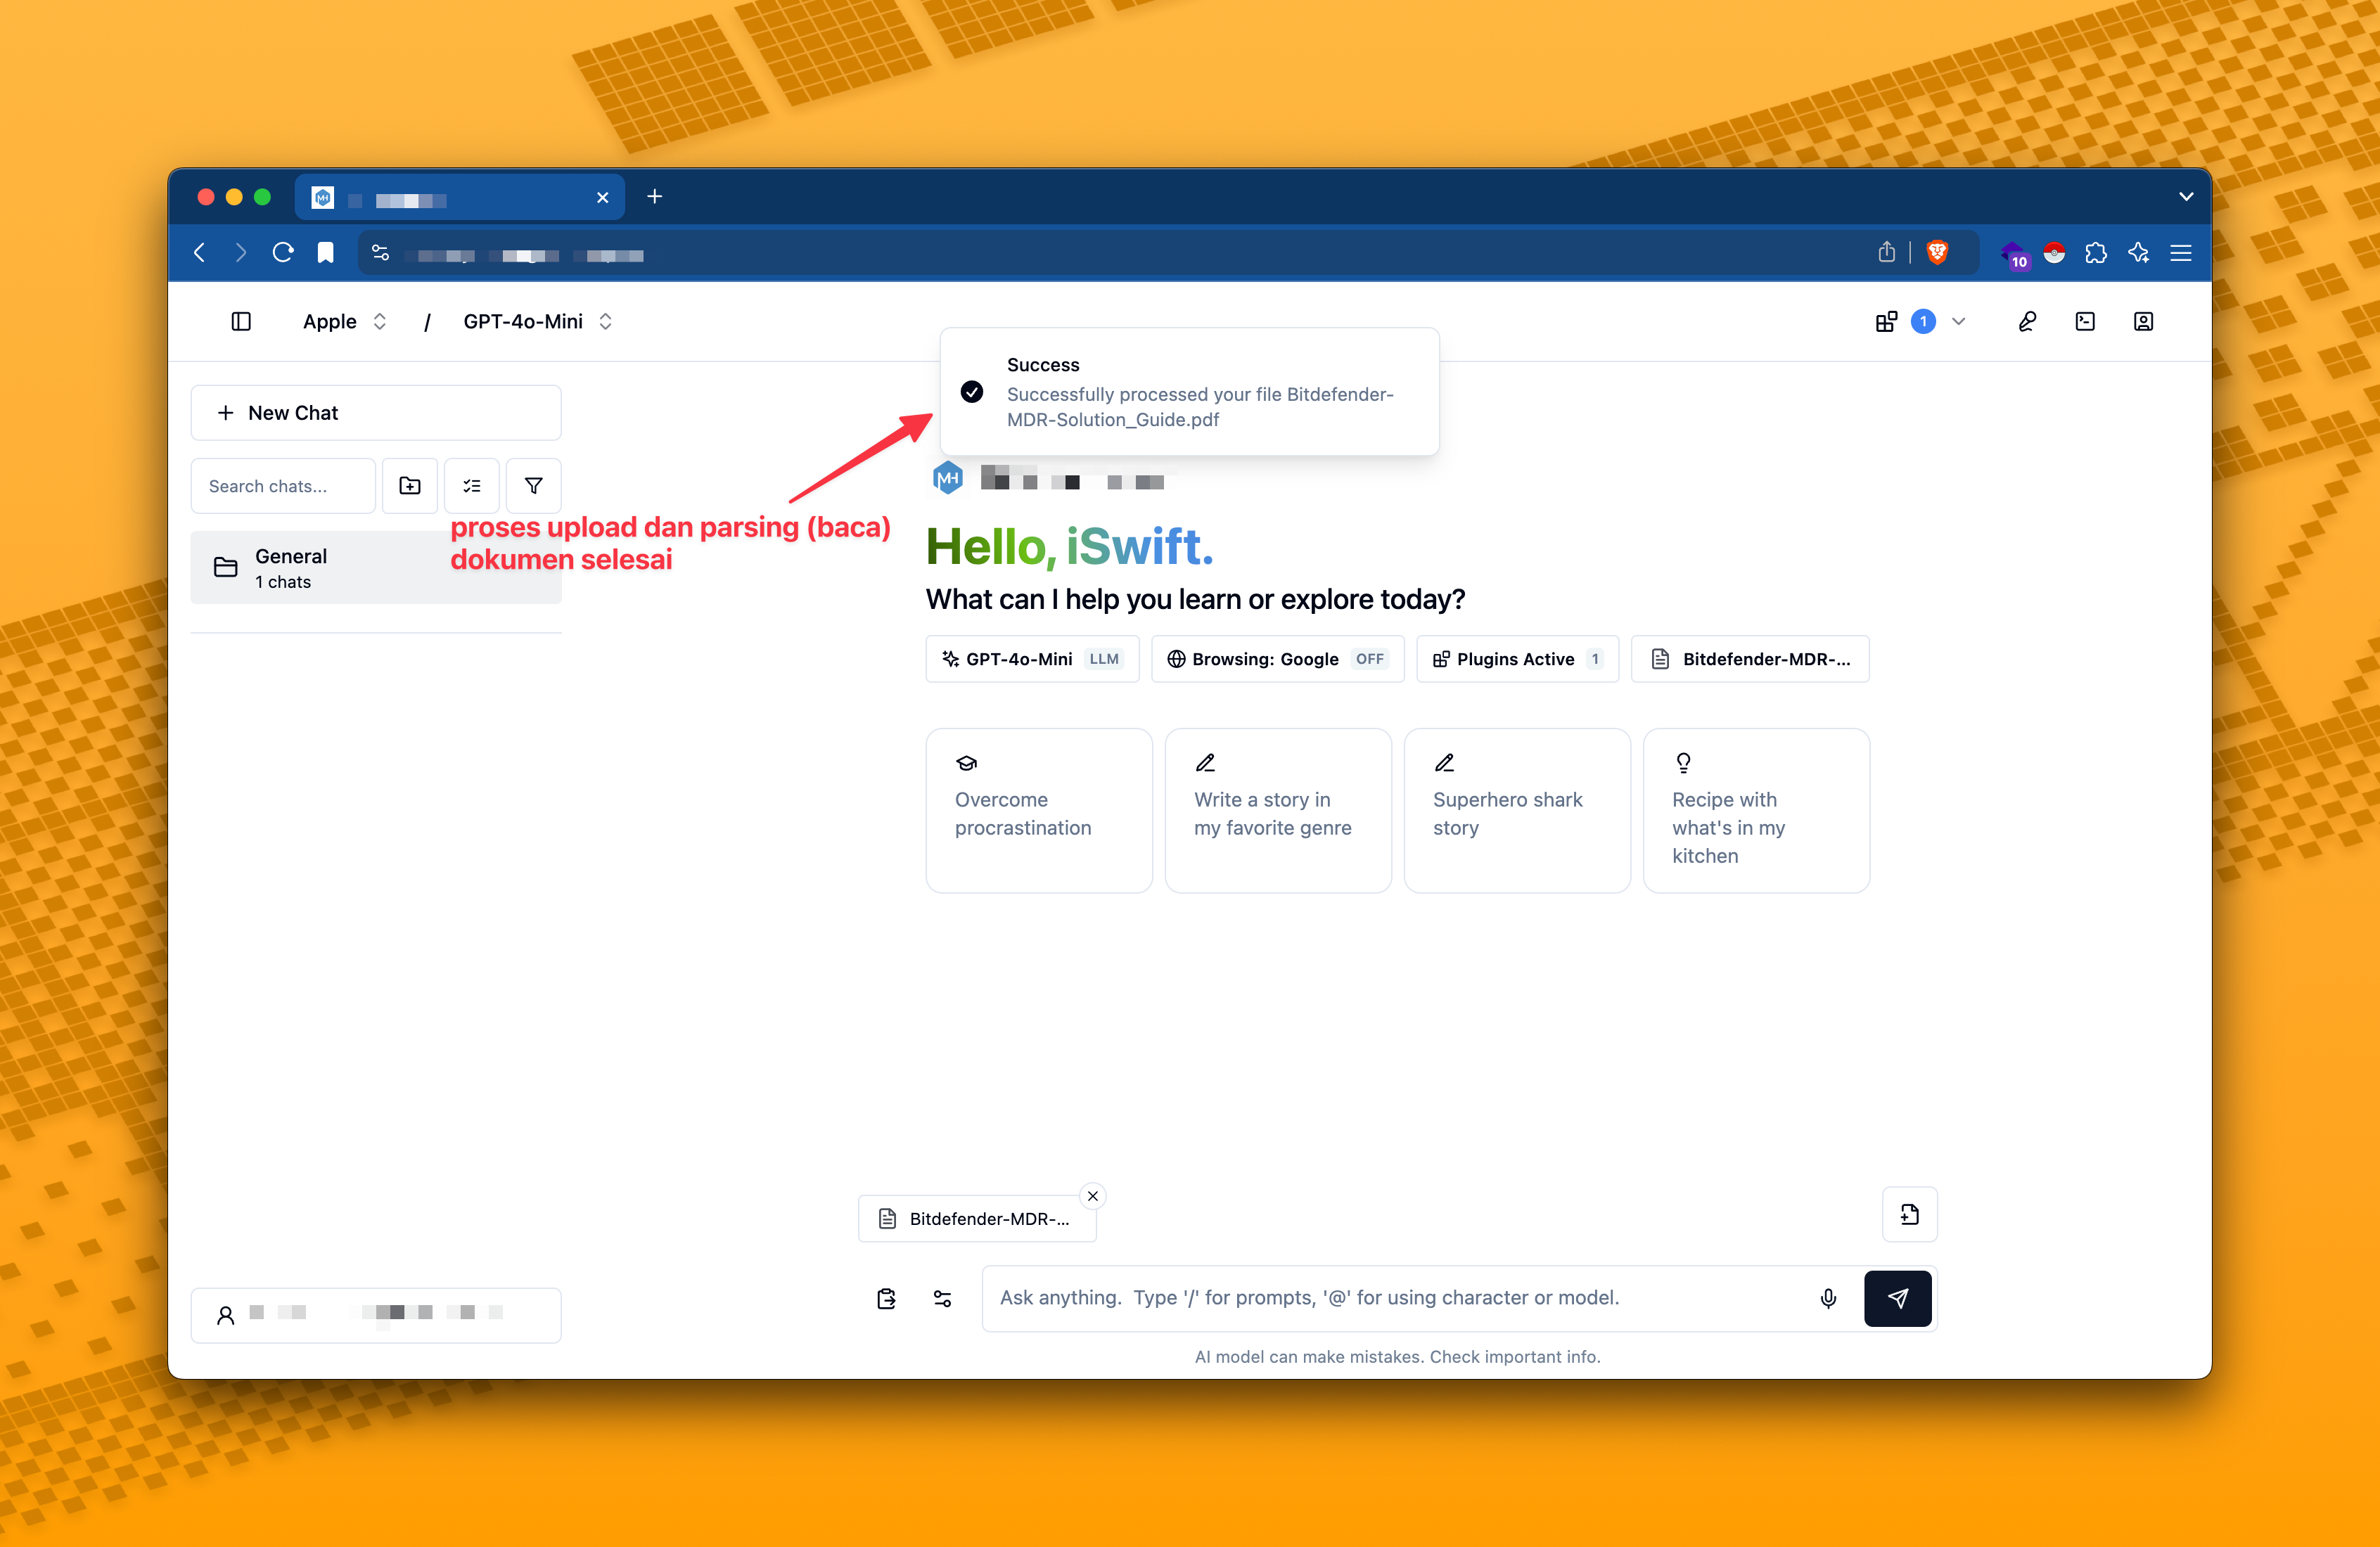Go back in browser history
The height and width of the screenshot is (1547, 2380).
[200, 253]
